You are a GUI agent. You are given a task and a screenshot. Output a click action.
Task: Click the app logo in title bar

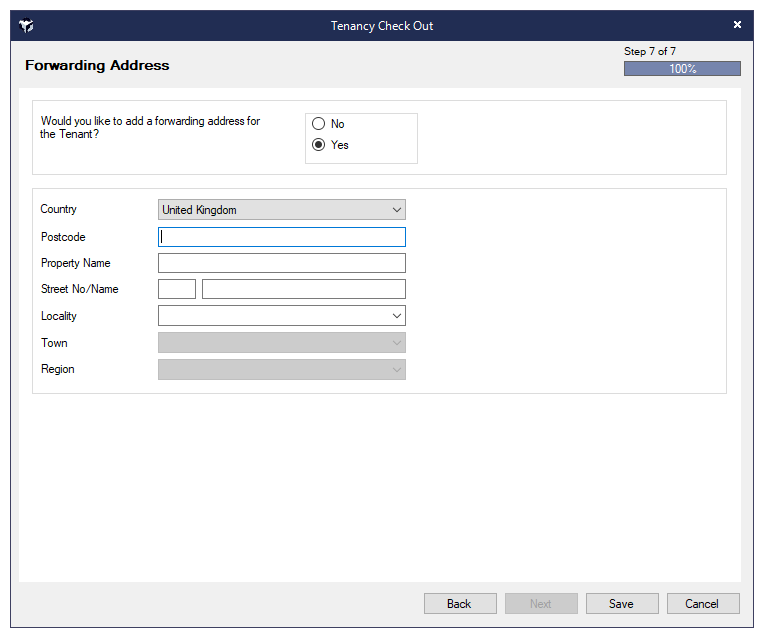(x=27, y=26)
